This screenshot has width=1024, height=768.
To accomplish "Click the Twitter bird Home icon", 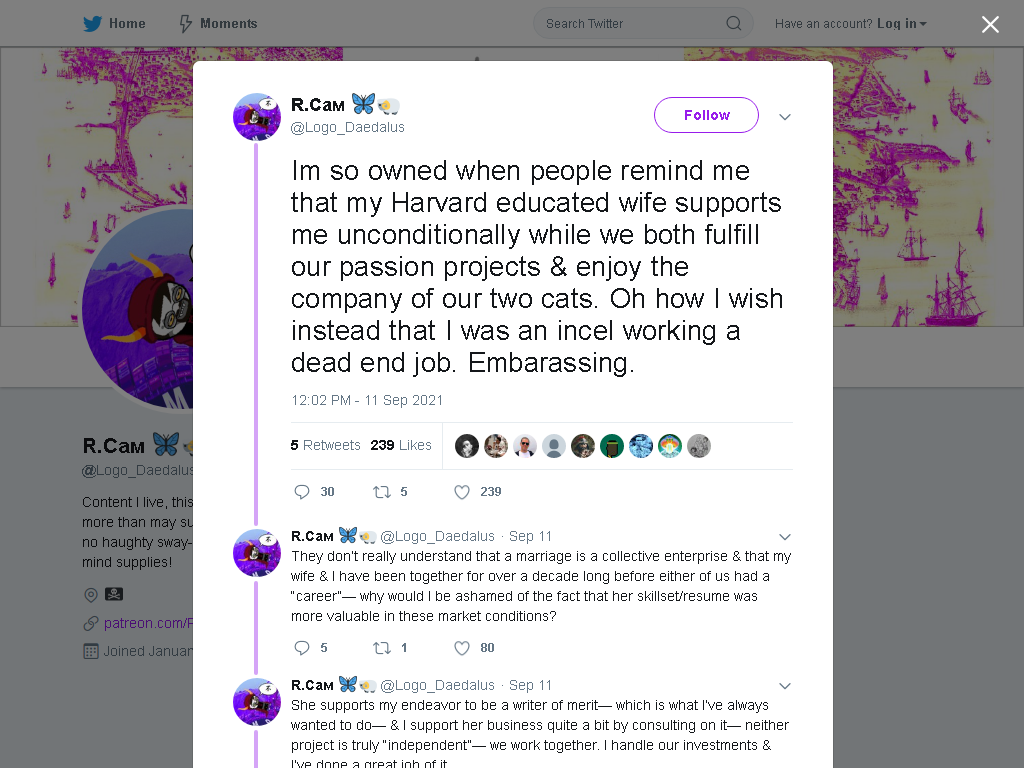I will tap(92, 24).
